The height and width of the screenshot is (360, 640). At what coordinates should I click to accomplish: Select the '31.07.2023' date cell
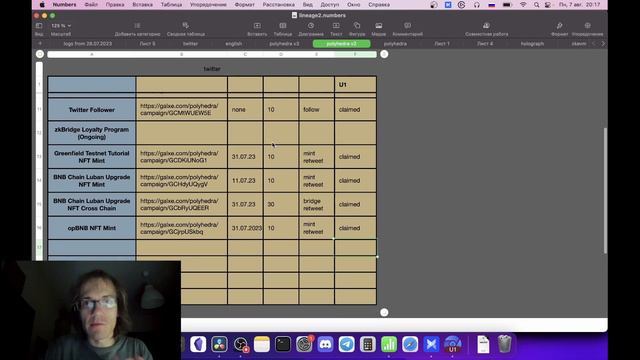pos(245,228)
